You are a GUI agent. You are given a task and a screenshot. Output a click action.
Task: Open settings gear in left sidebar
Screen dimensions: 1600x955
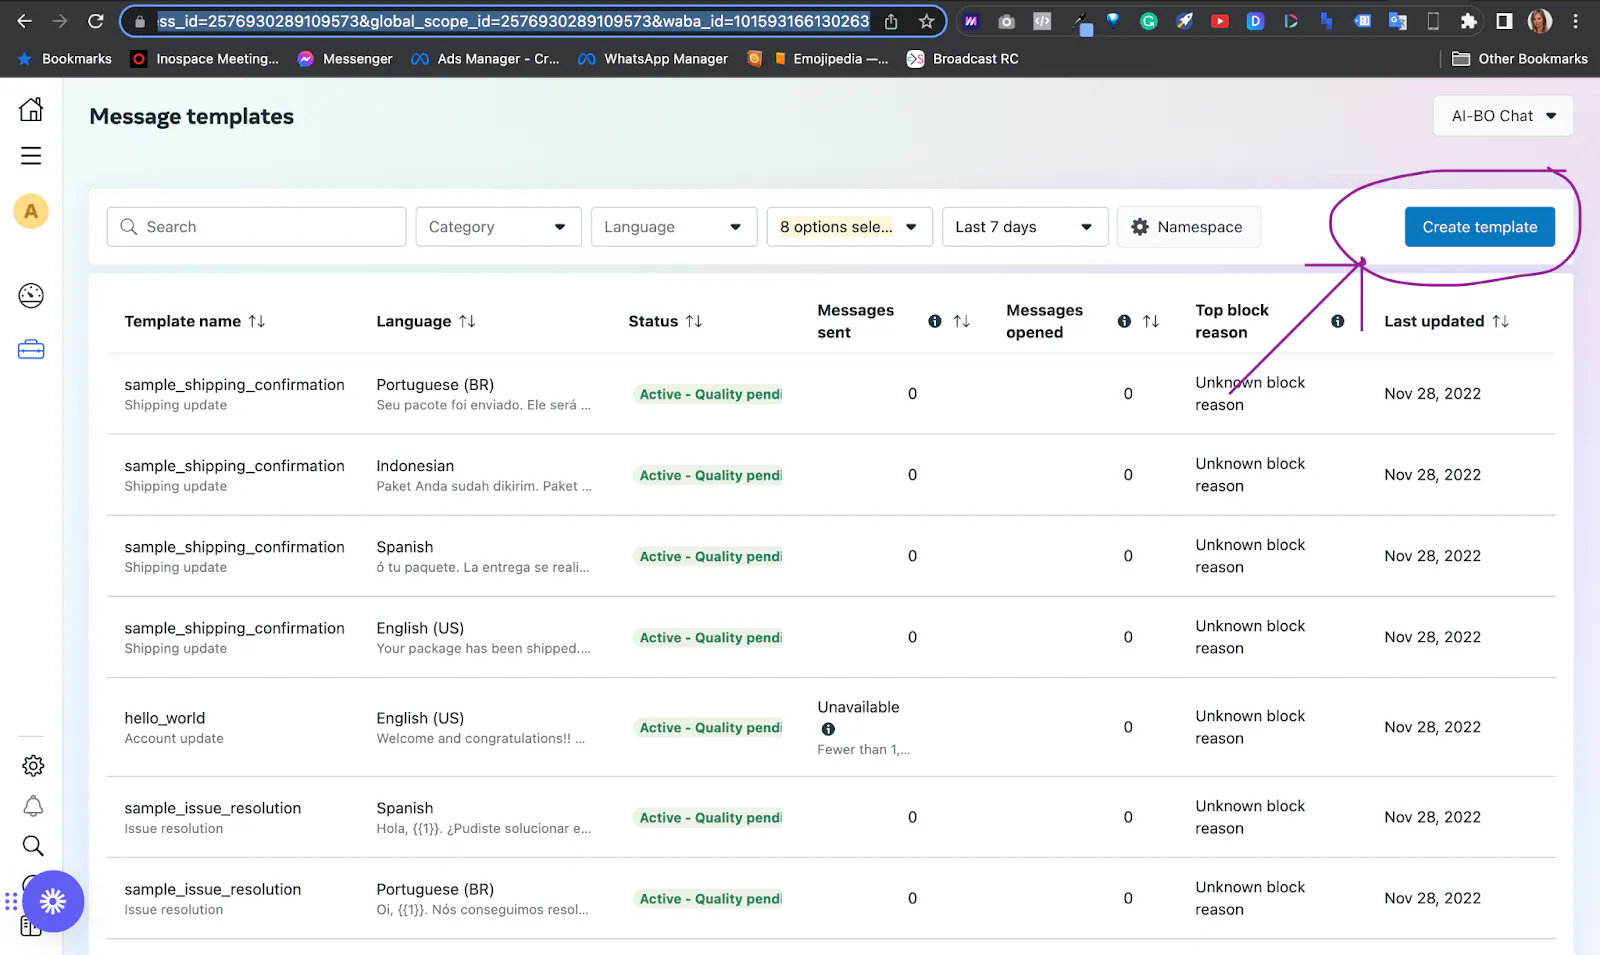(33, 766)
